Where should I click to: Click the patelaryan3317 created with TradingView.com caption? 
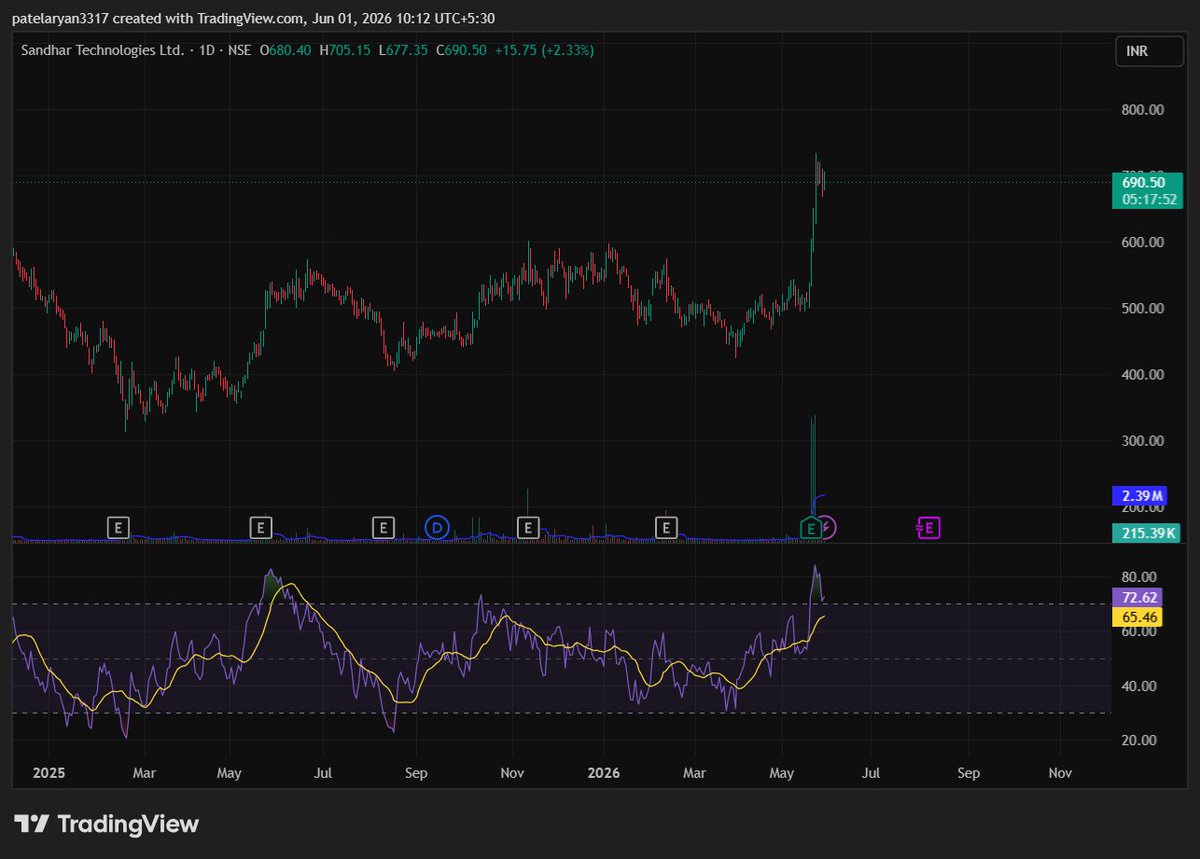tap(254, 18)
